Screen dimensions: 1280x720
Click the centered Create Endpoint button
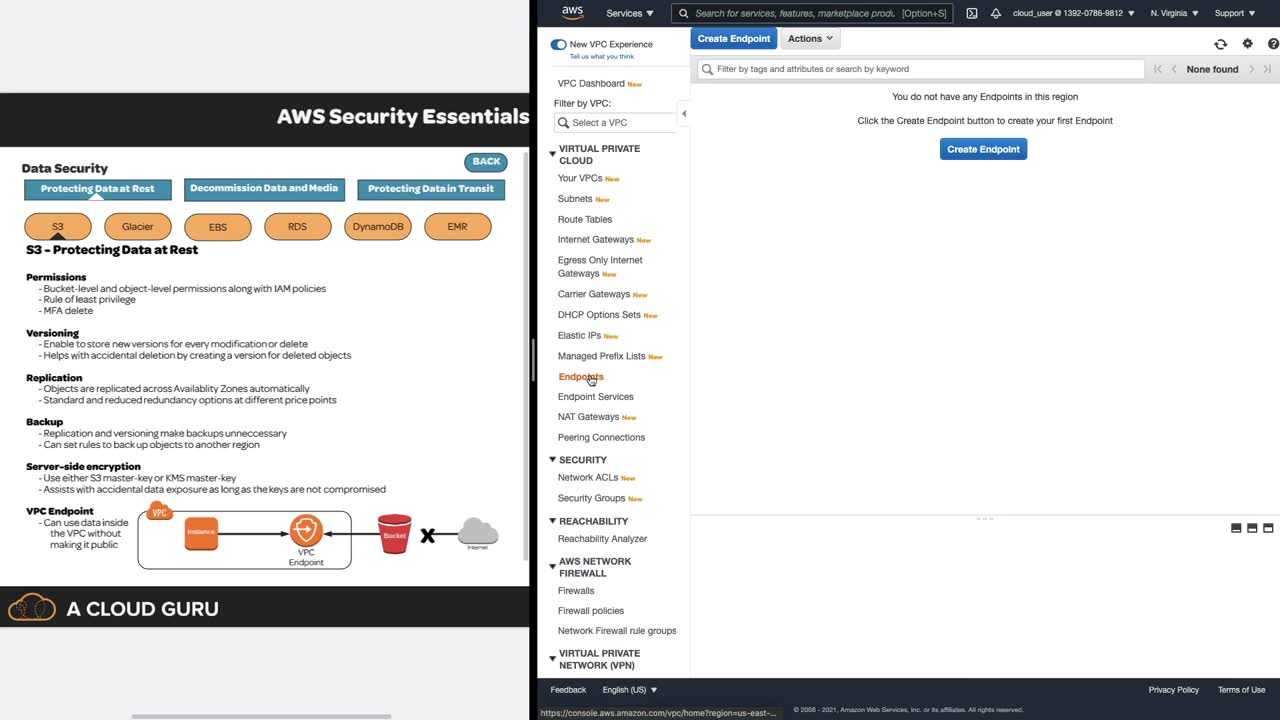click(983, 149)
